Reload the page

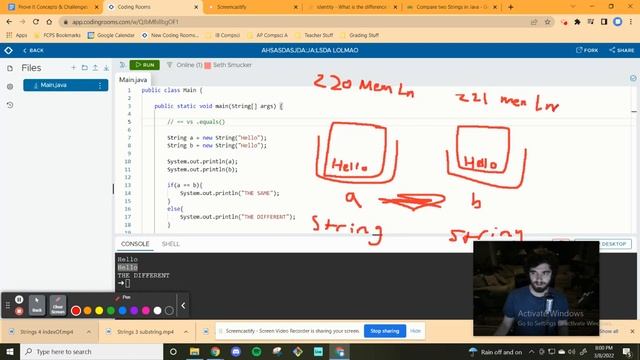36,22
